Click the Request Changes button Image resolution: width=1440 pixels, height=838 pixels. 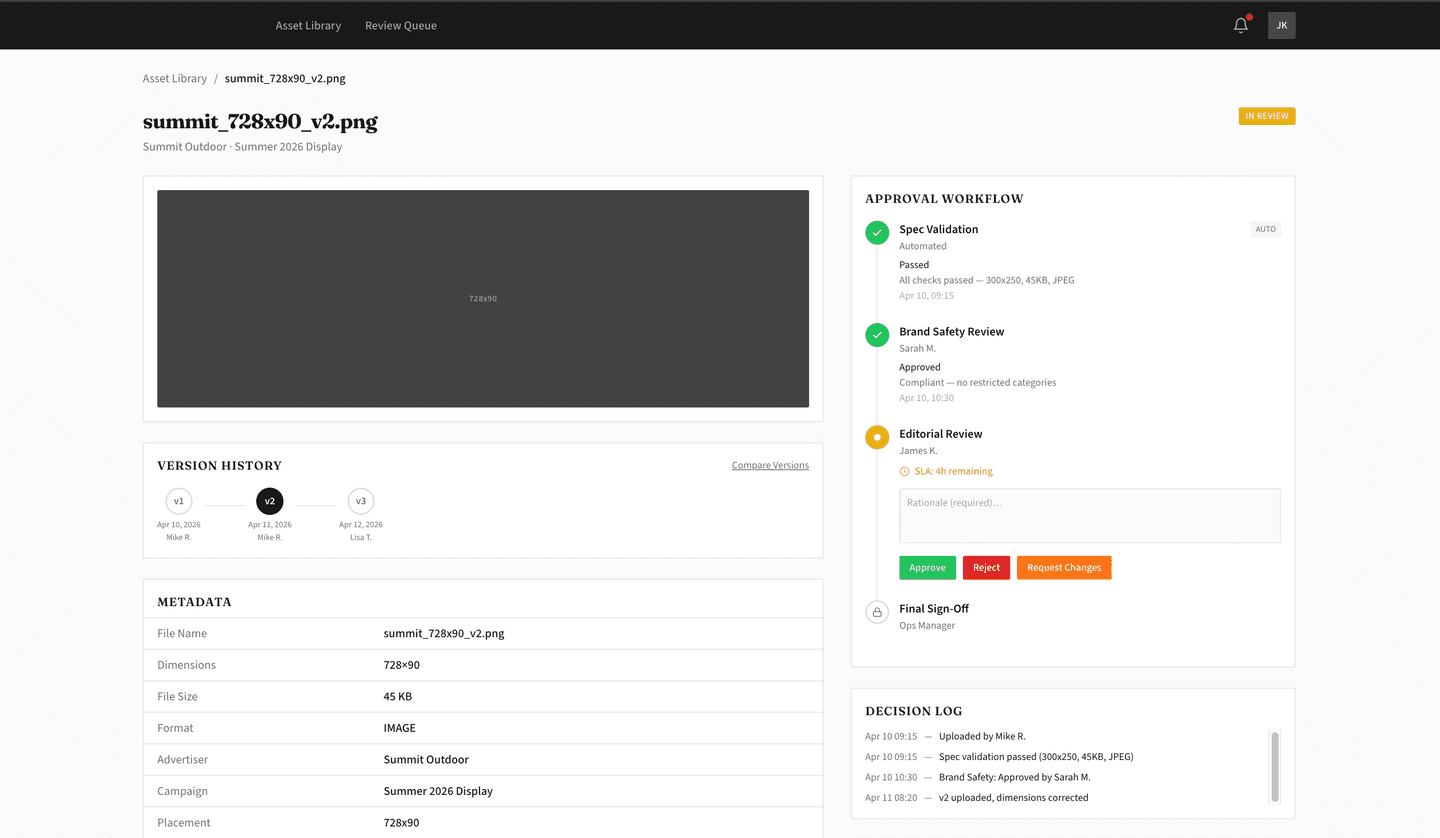(x=1064, y=567)
